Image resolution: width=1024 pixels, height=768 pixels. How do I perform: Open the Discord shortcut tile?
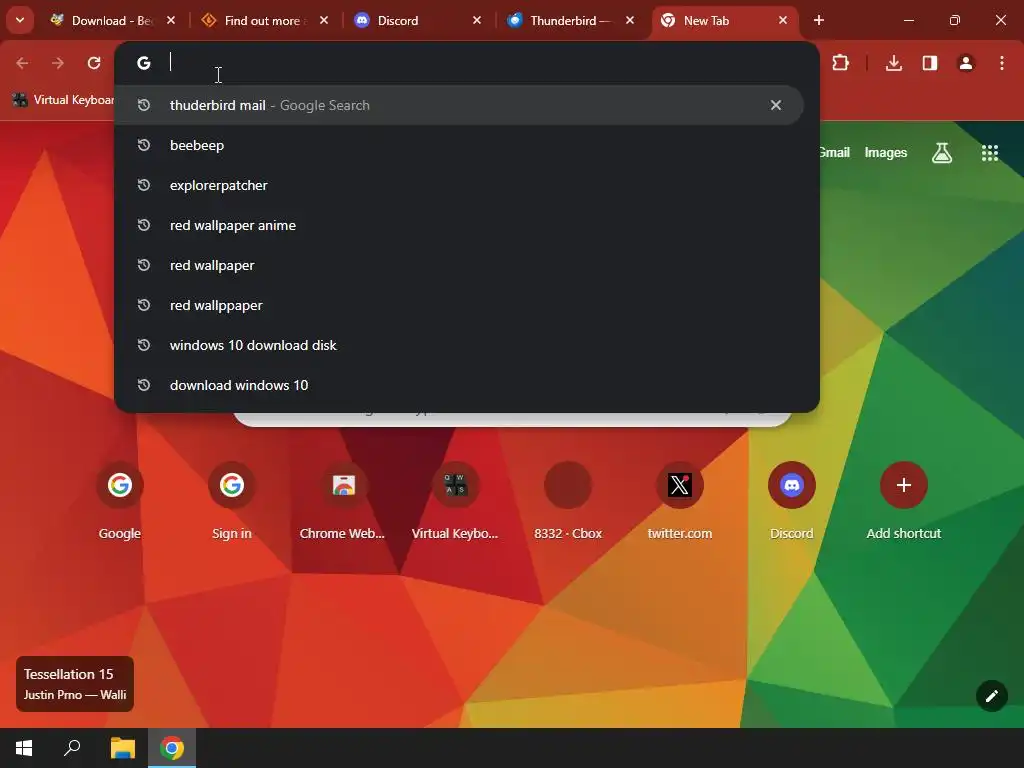click(792, 502)
